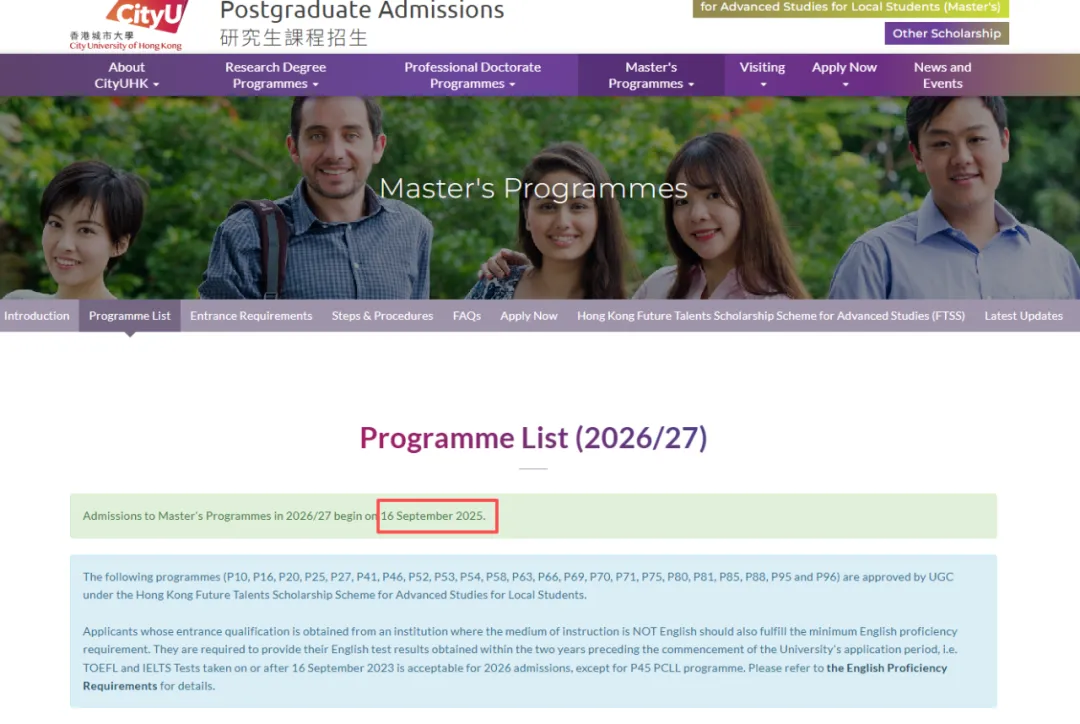Go to the Latest Updates tab
Screen dimensions: 1080x724
click(1023, 316)
